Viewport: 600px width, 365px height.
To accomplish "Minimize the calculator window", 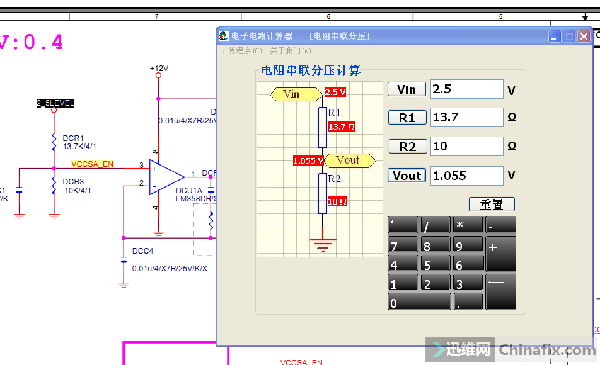I will point(554,36).
